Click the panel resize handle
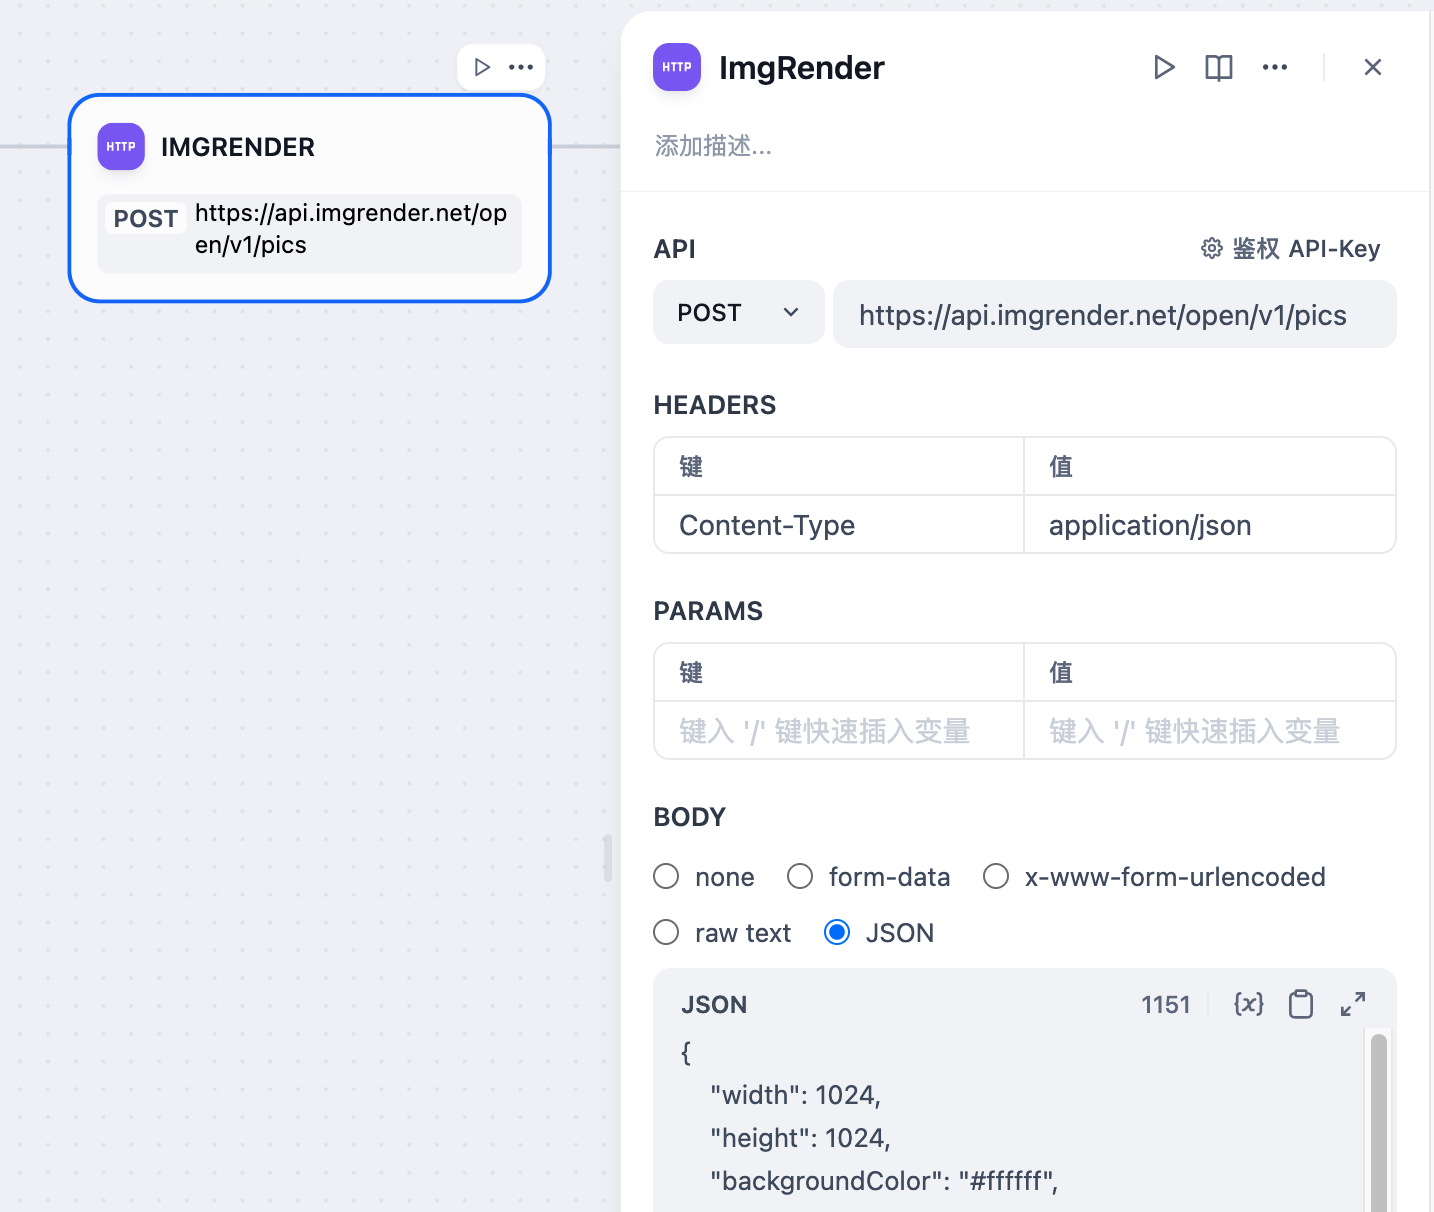The image size is (1434, 1212). 608,858
